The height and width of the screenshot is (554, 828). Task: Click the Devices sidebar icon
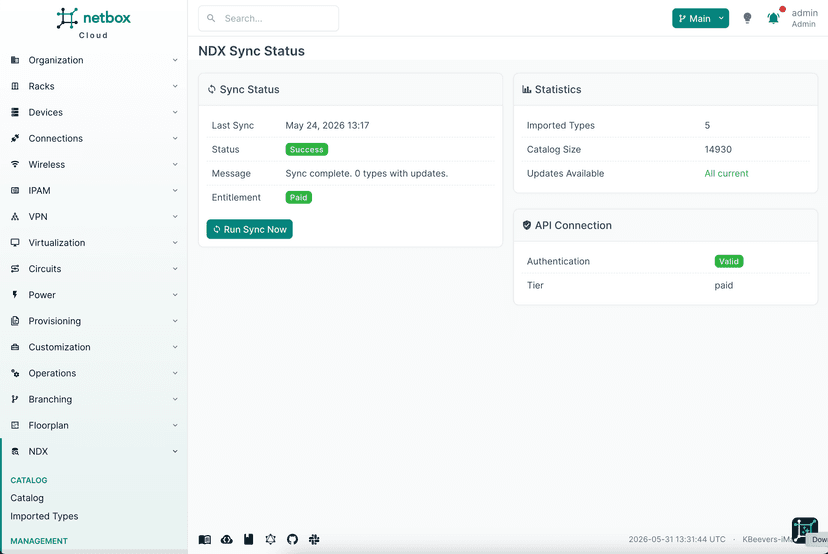[x=15, y=112]
